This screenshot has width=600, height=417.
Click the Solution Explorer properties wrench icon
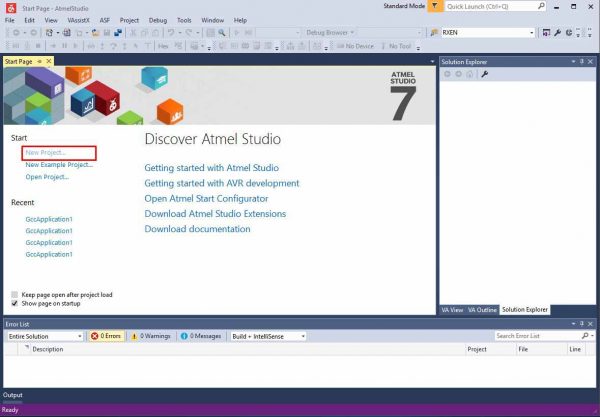point(484,74)
